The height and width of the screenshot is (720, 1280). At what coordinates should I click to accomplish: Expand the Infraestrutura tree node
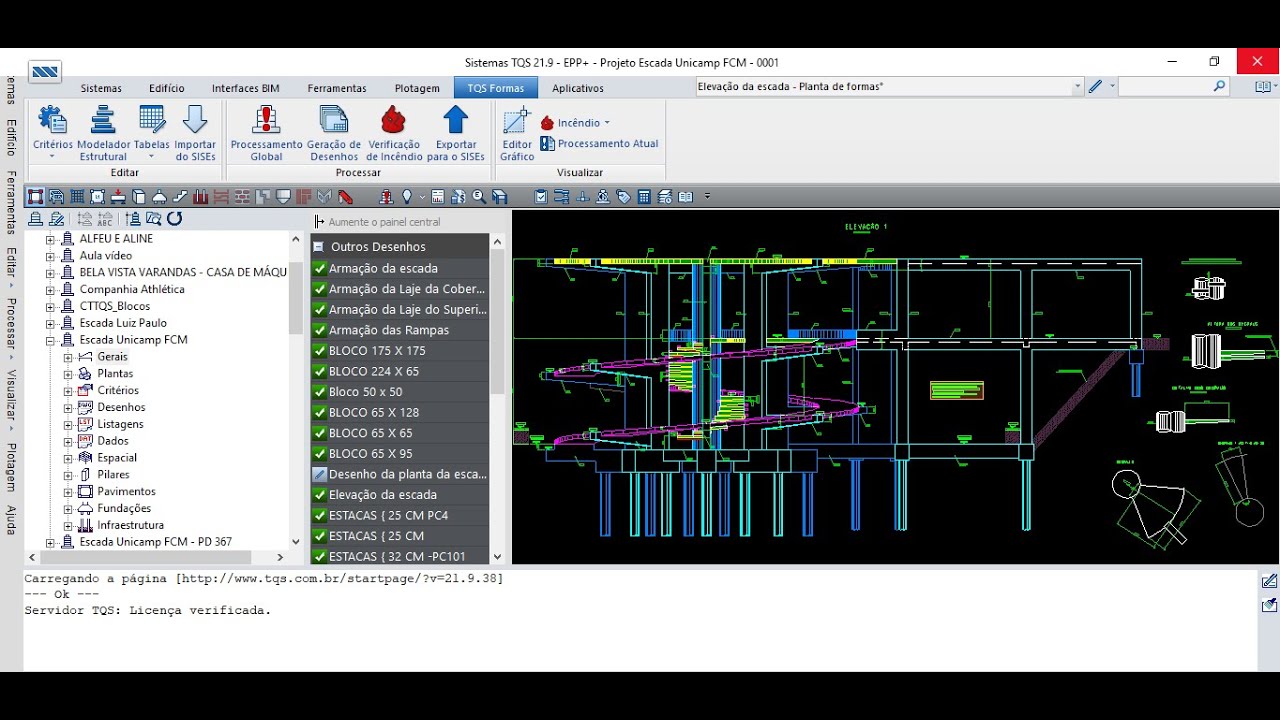(68, 525)
